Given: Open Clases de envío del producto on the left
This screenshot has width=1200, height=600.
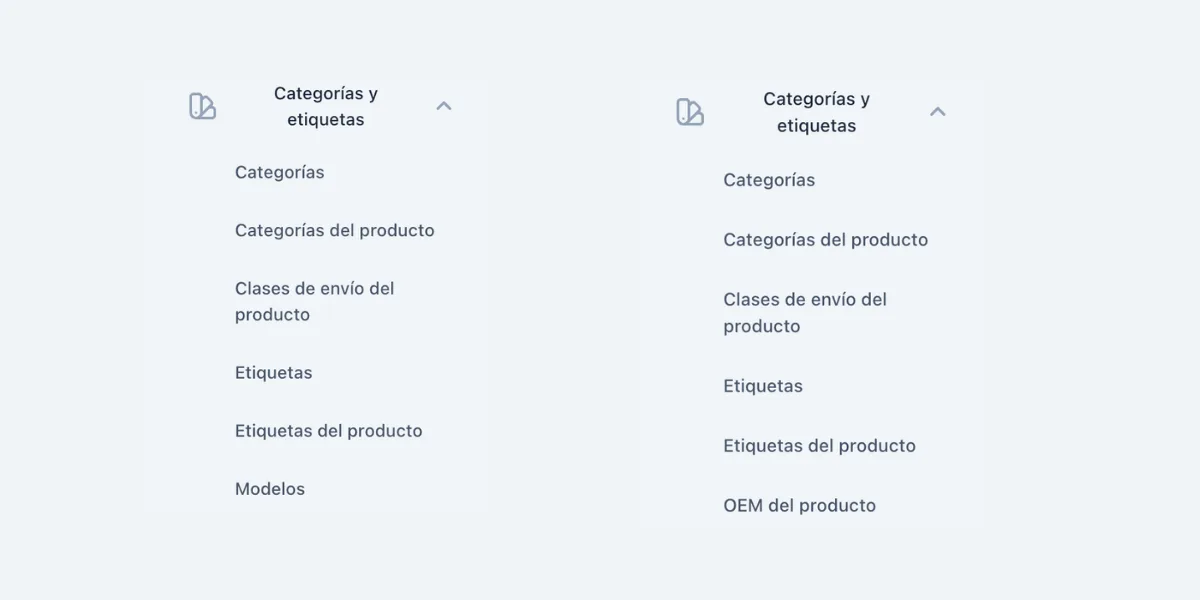Looking at the screenshot, I should [x=314, y=301].
